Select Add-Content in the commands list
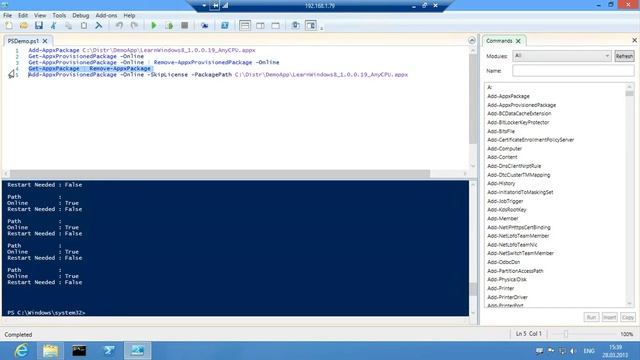The height and width of the screenshot is (360, 640). [x=502, y=157]
